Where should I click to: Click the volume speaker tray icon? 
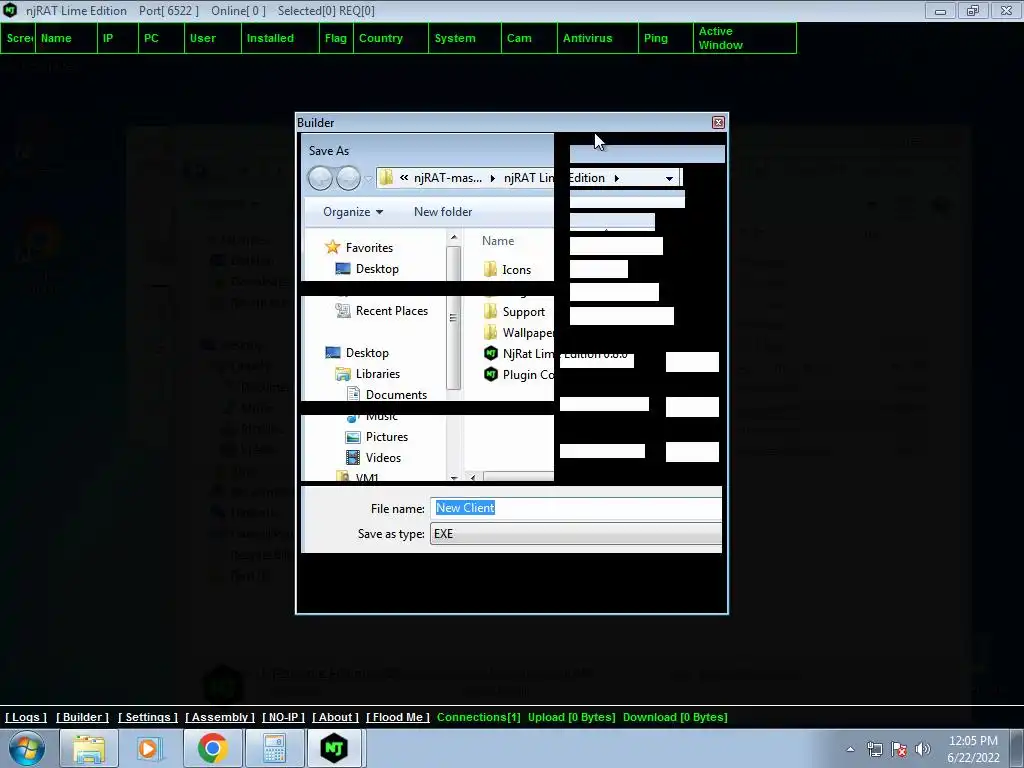tap(923, 749)
